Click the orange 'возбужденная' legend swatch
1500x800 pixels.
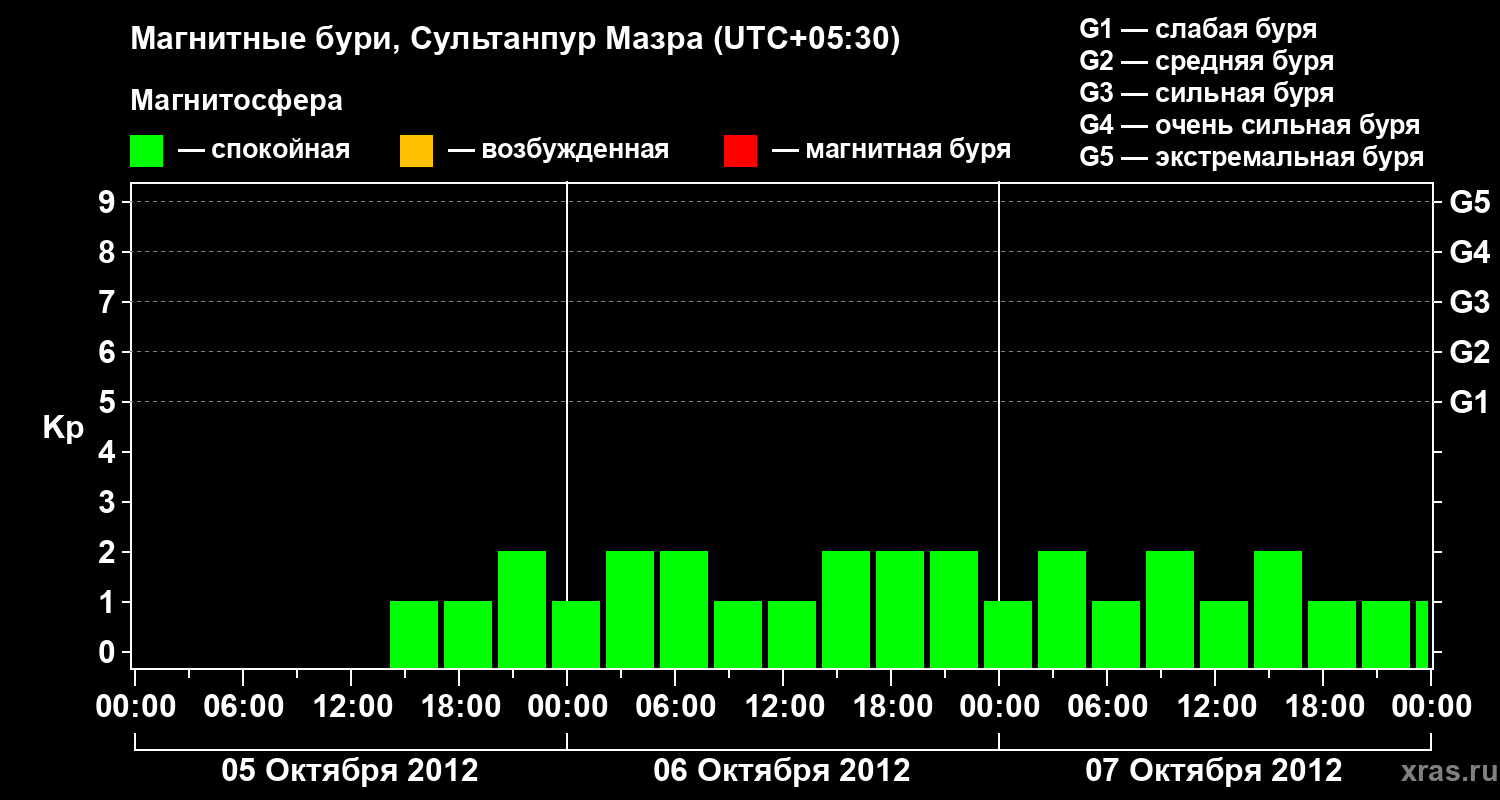416,151
